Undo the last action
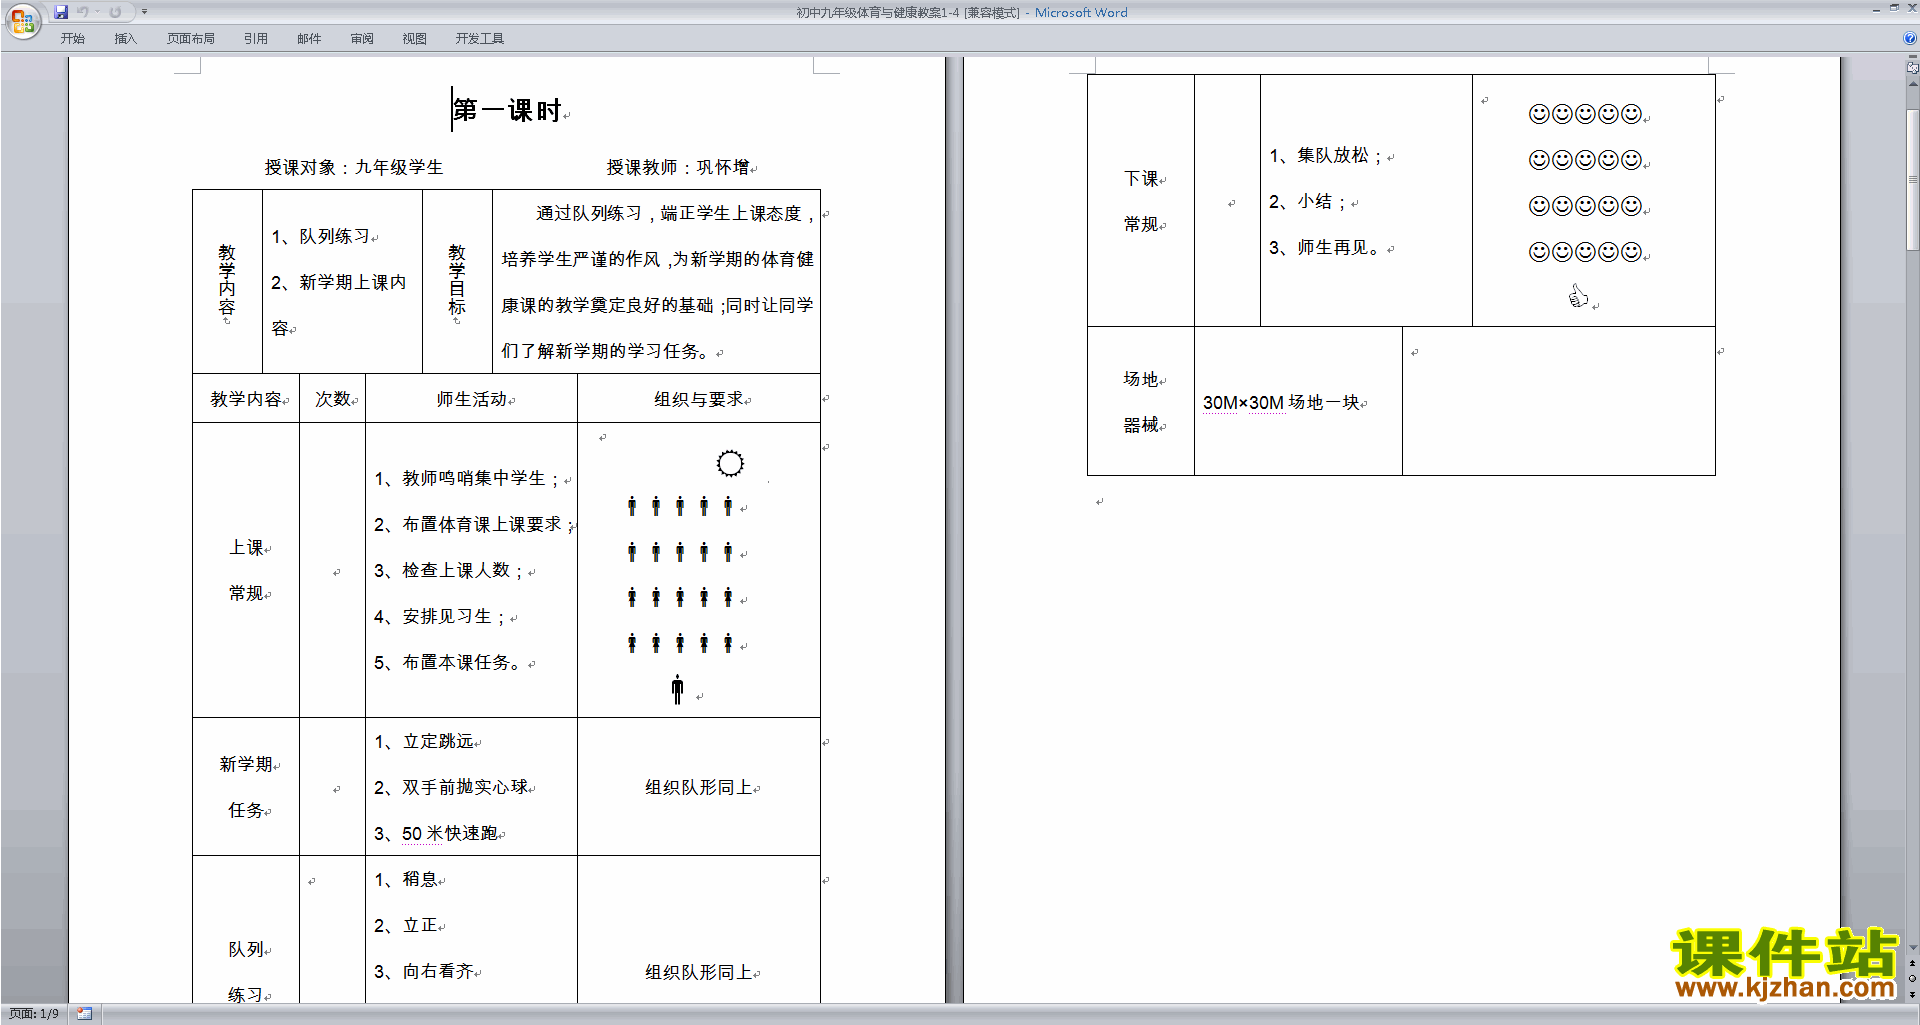 [83, 12]
